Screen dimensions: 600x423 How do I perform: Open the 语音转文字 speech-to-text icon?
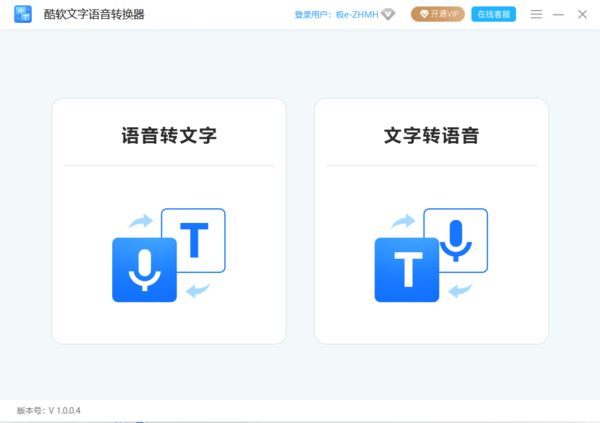169,255
